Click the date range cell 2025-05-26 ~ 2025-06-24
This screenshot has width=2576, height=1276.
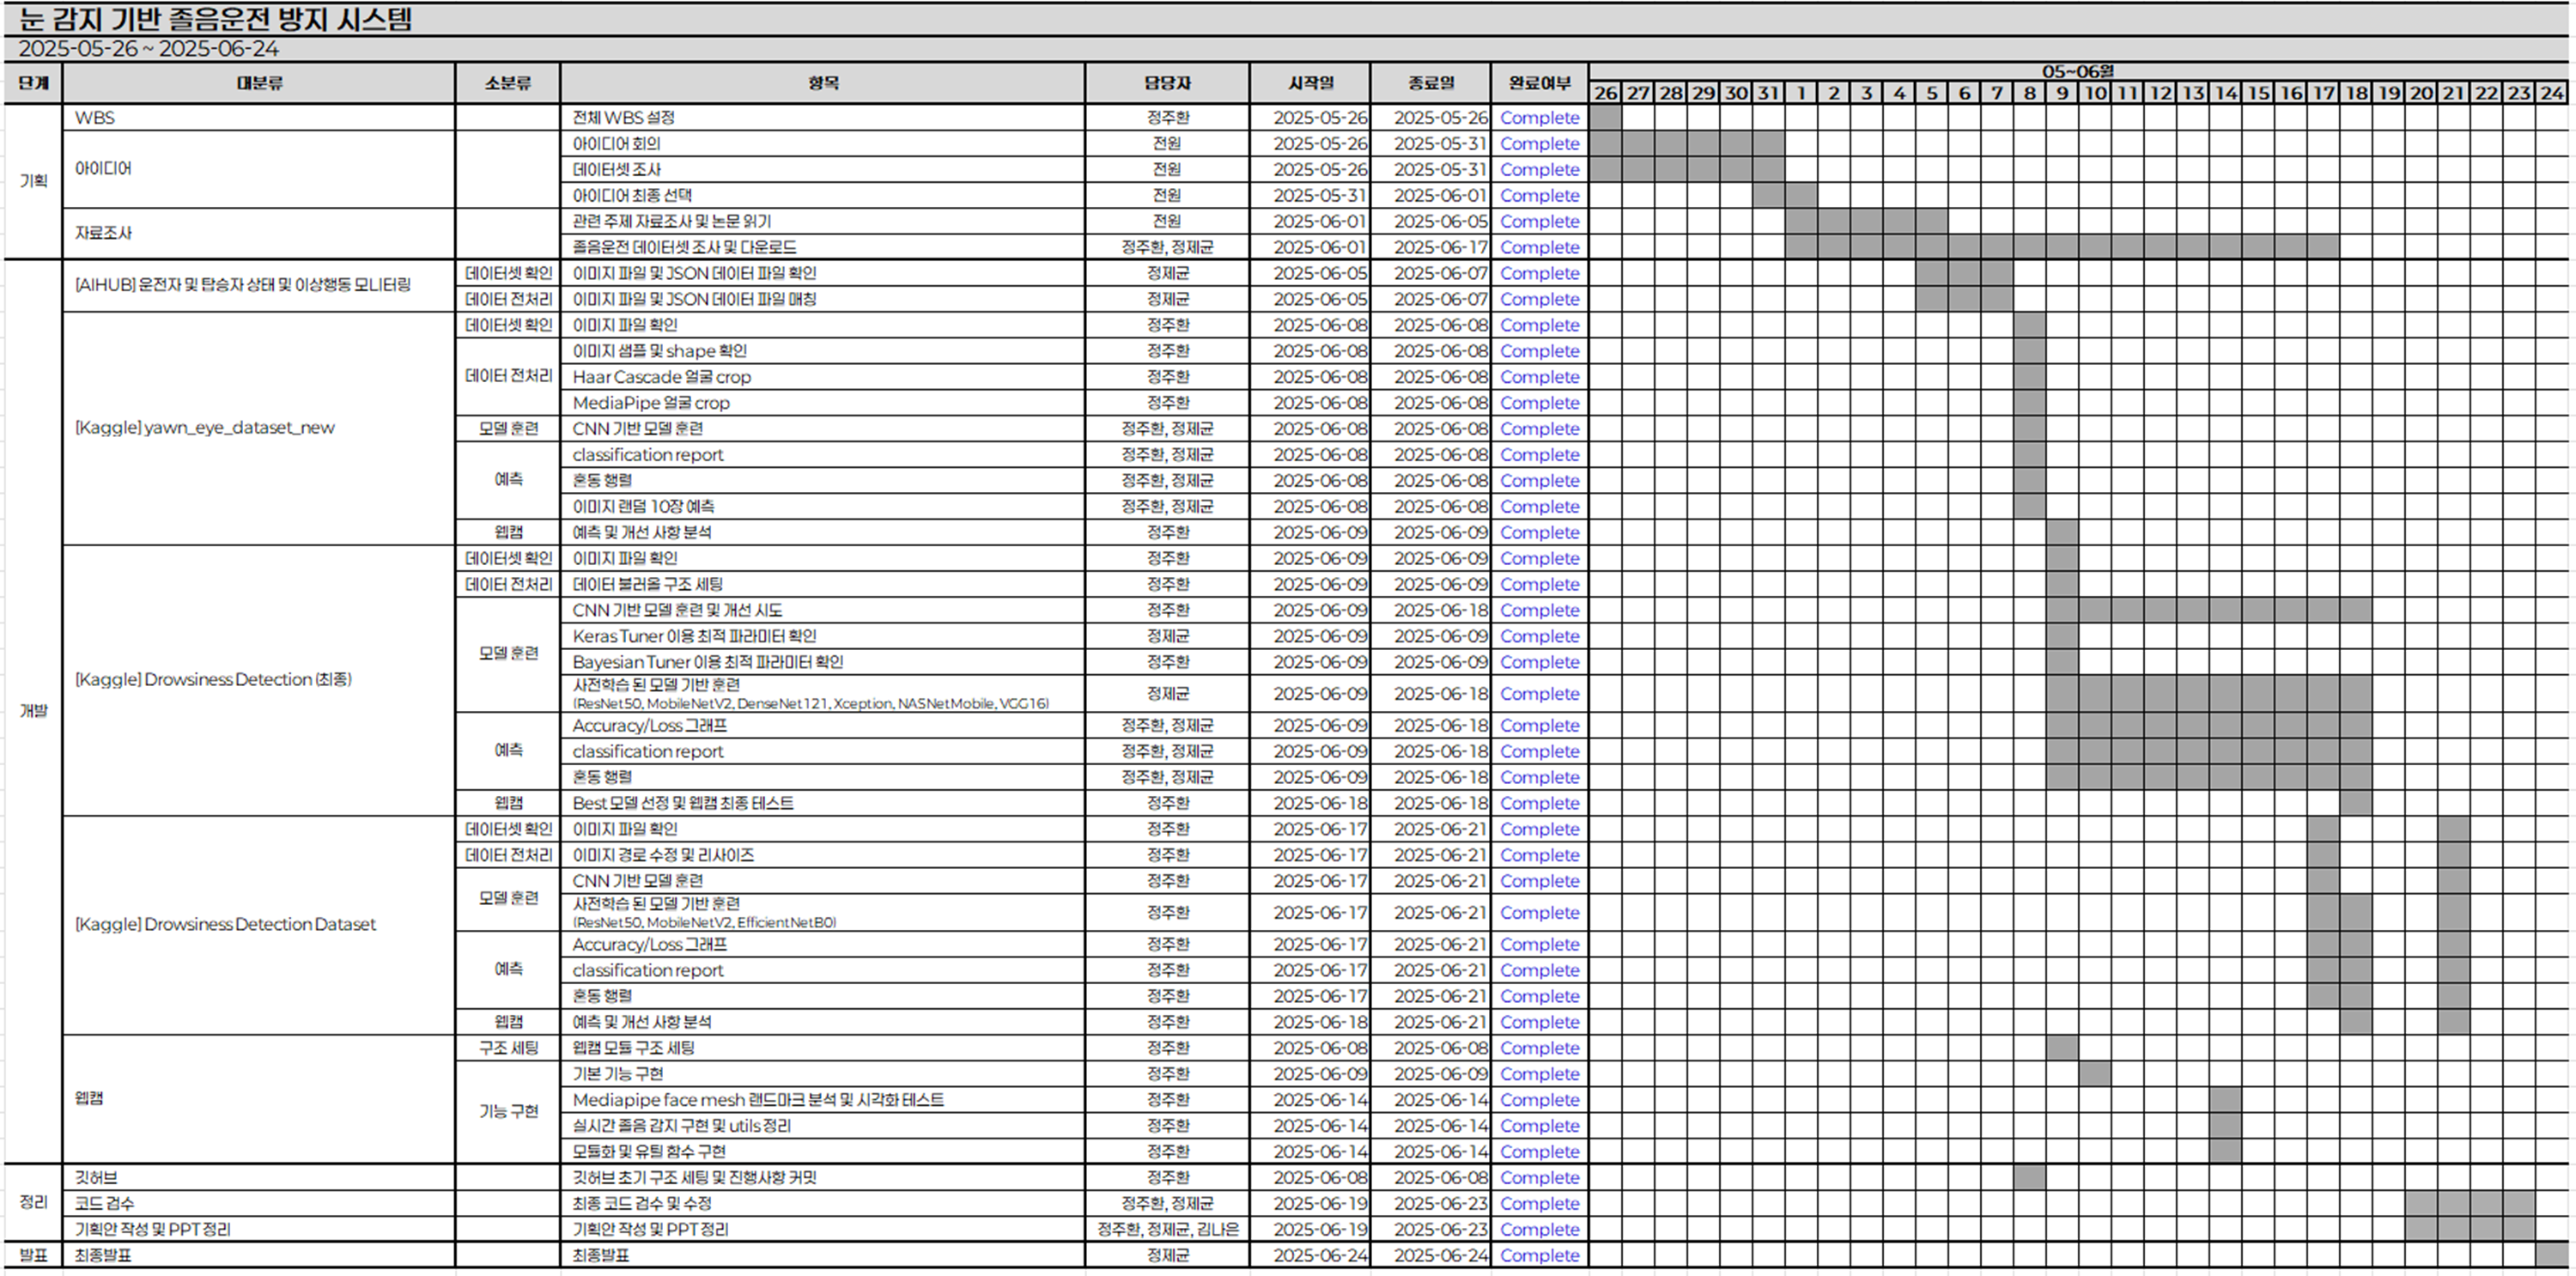click(148, 49)
